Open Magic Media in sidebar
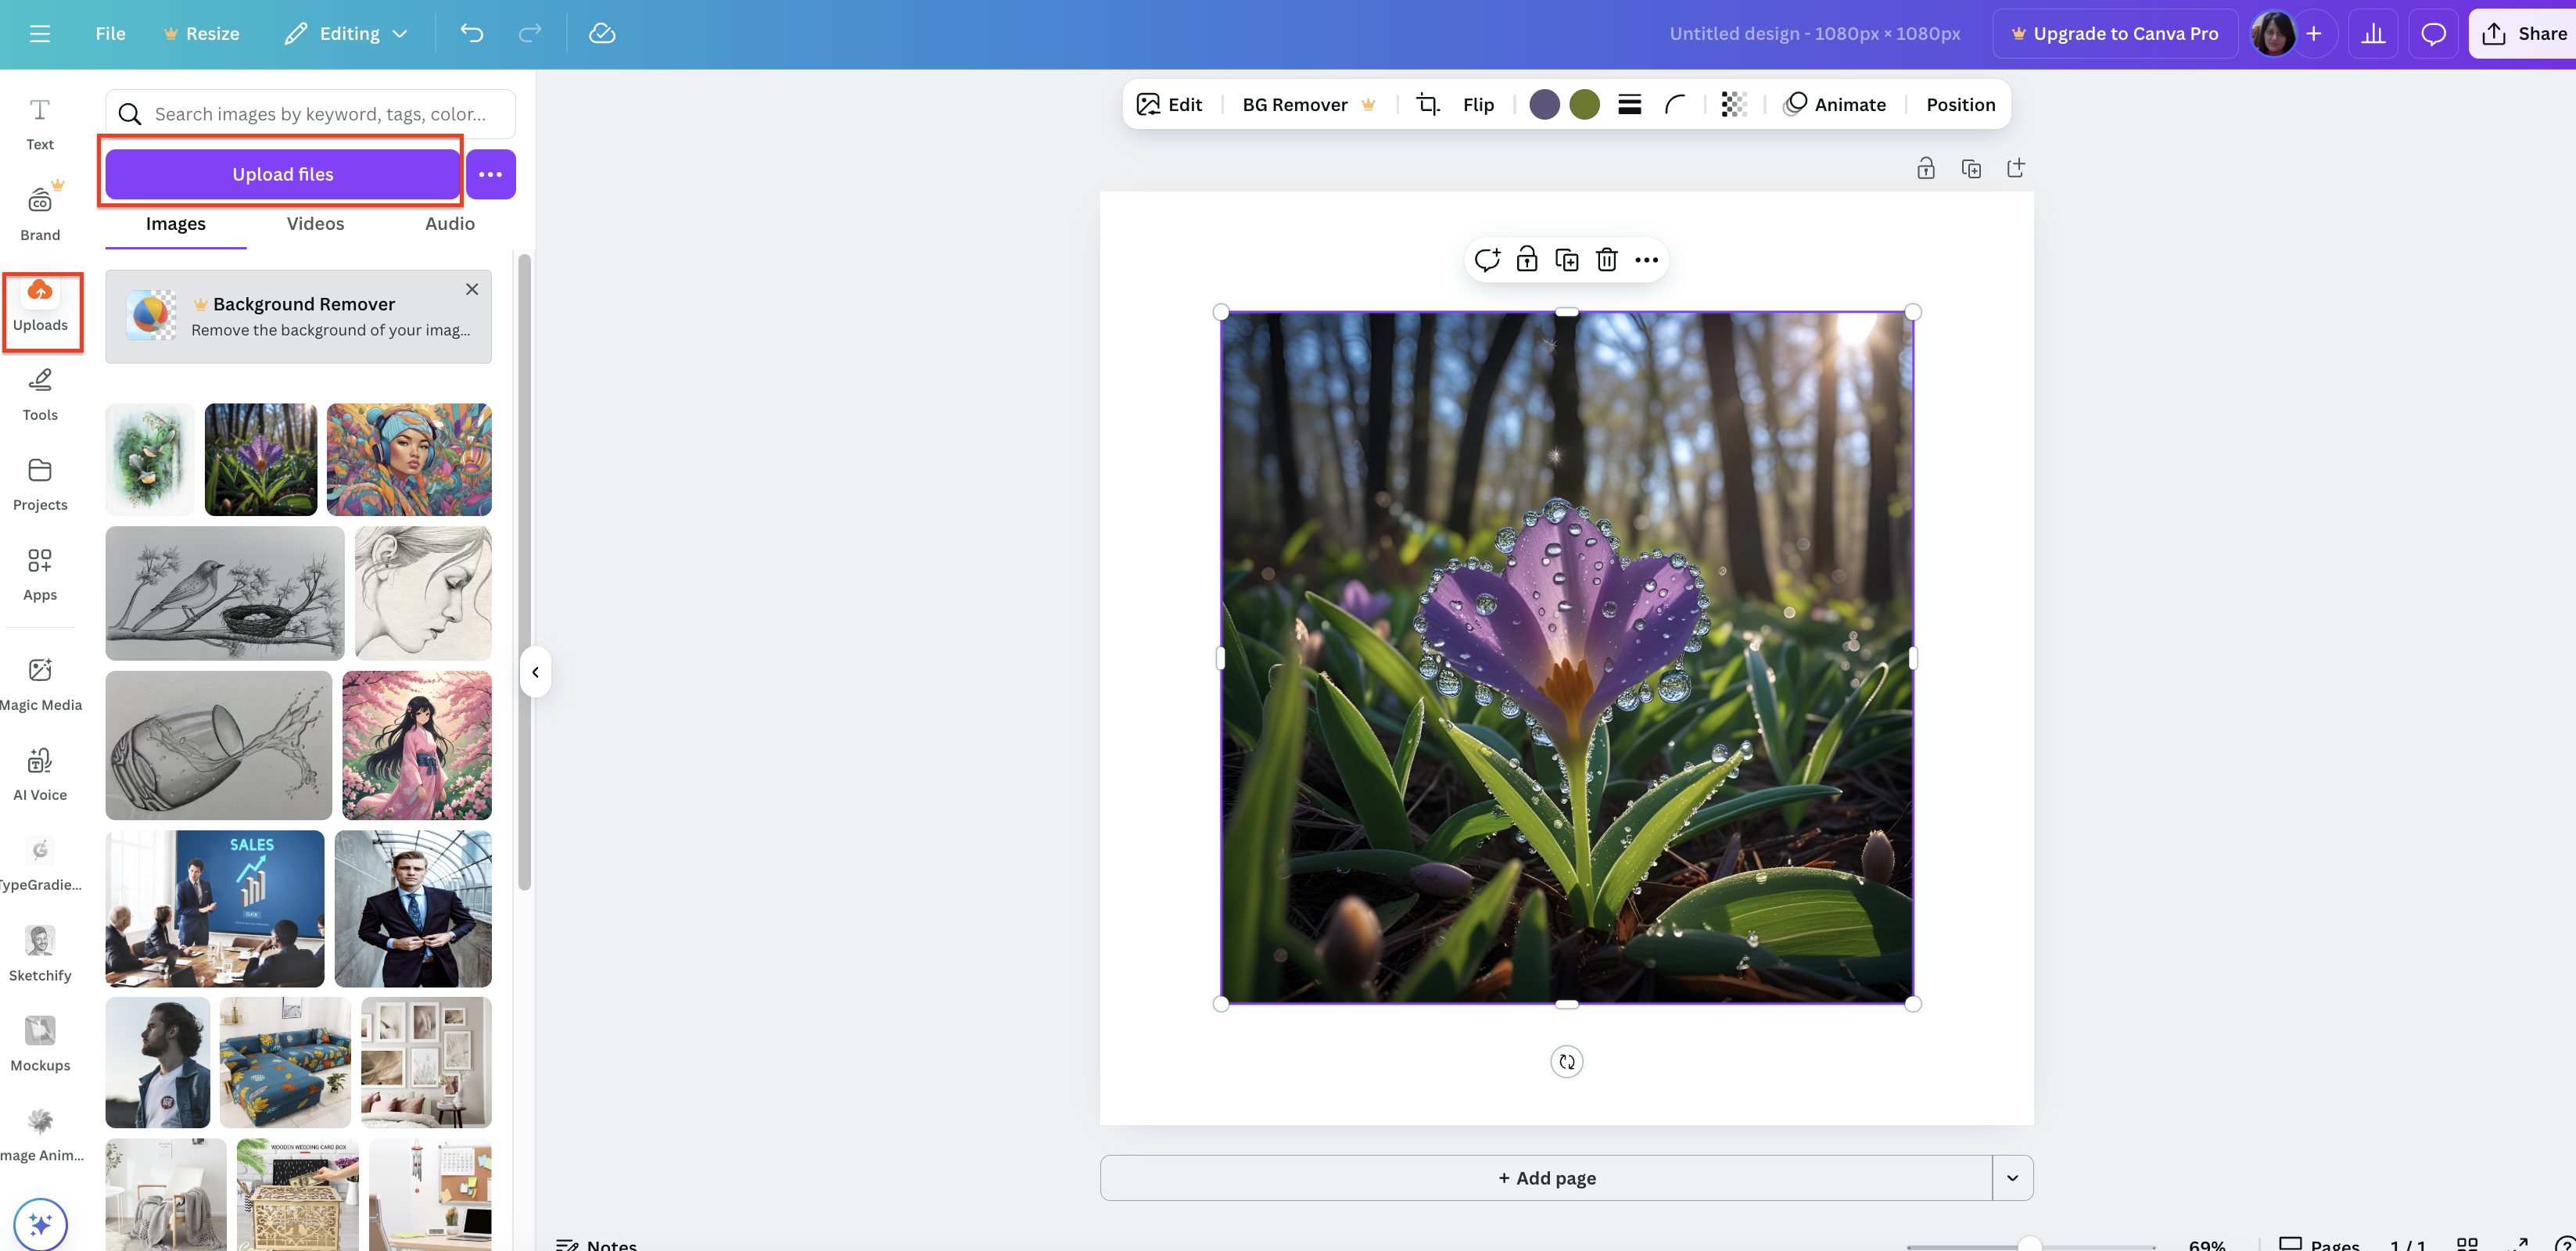 point(40,684)
